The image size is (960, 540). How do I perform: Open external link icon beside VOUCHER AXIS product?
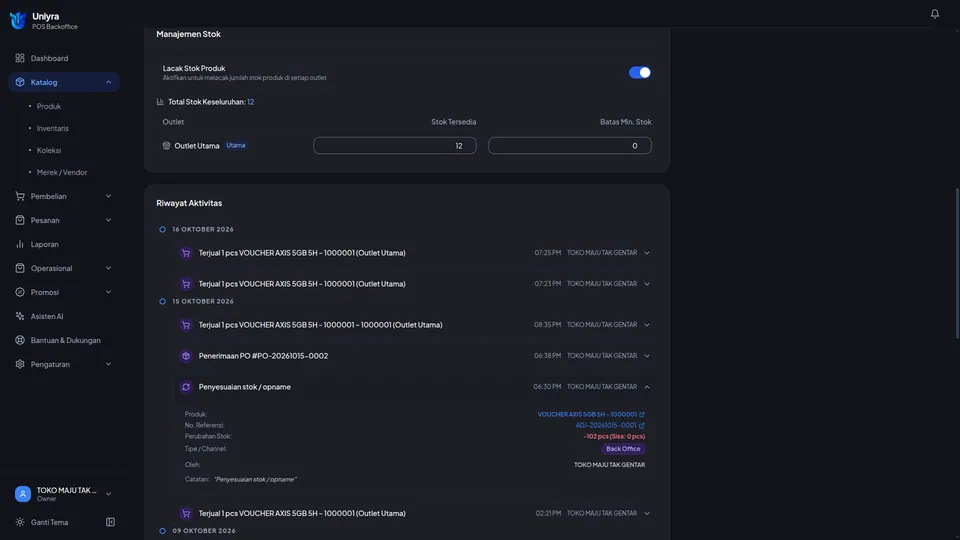point(642,414)
